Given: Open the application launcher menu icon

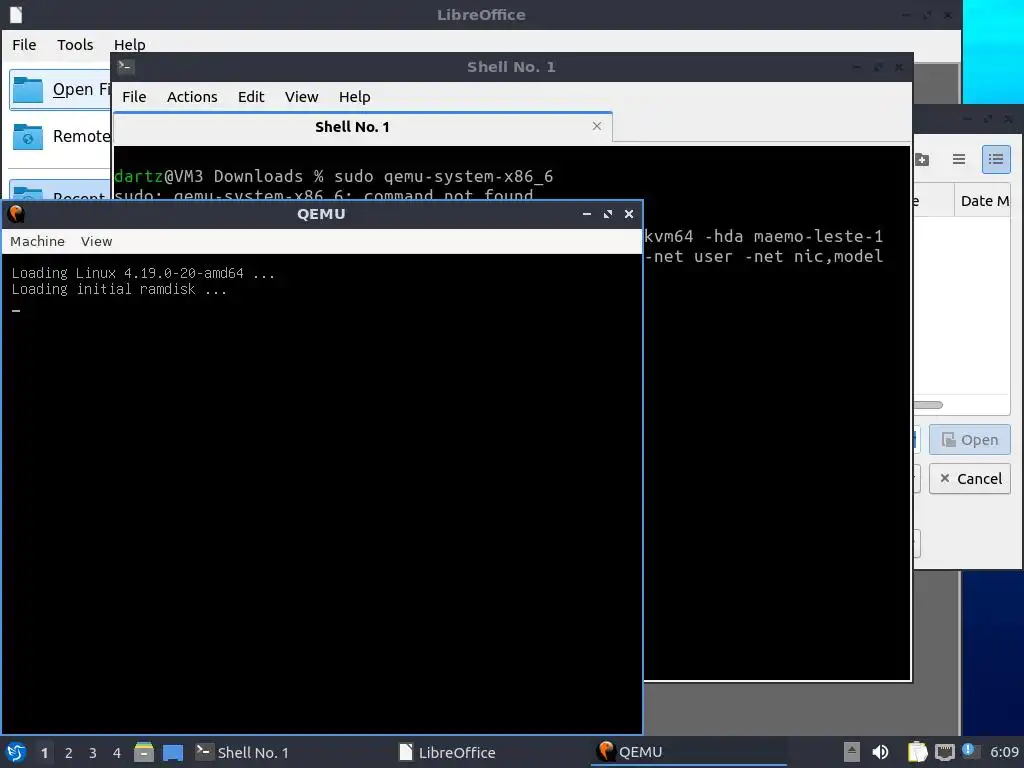Looking at the screenshot, I should (16, 752).
